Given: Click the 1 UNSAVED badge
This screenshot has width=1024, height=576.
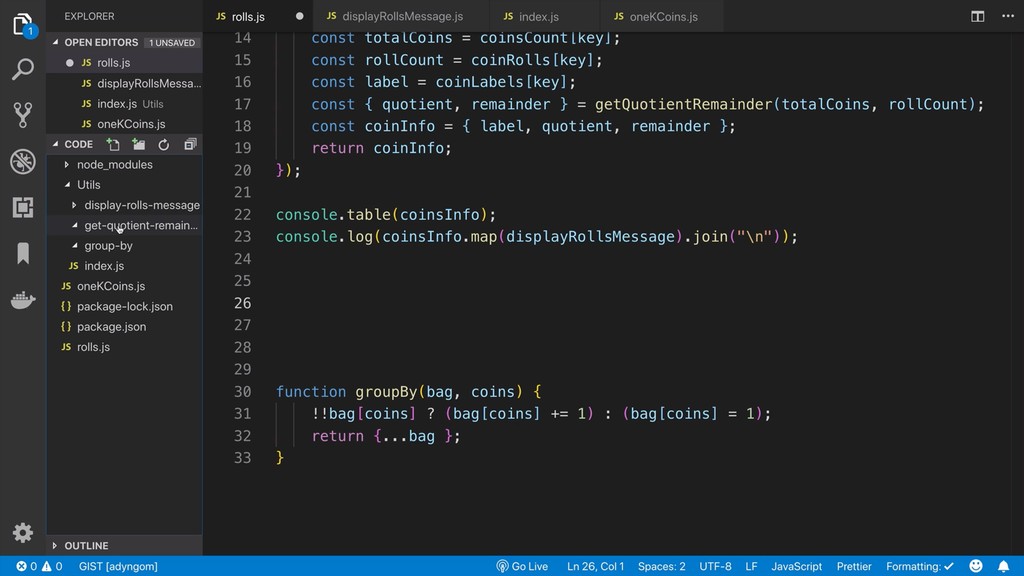Looking at the screenshot, I should point(171,42).
